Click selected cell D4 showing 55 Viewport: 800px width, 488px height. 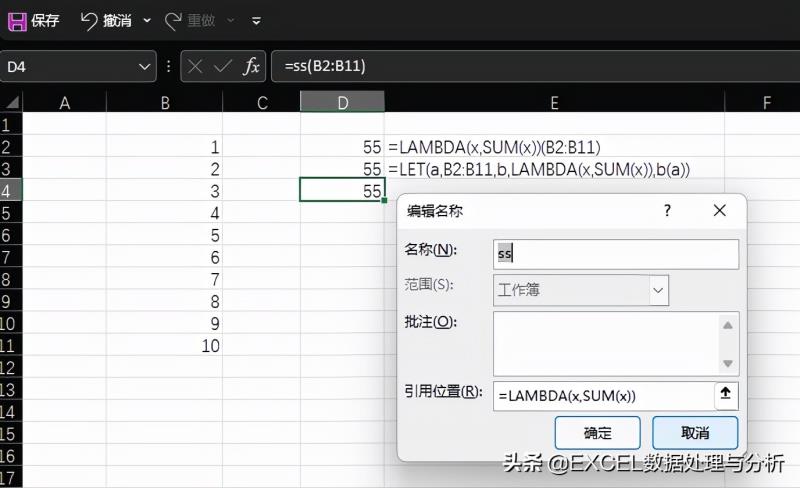[342, 190]
